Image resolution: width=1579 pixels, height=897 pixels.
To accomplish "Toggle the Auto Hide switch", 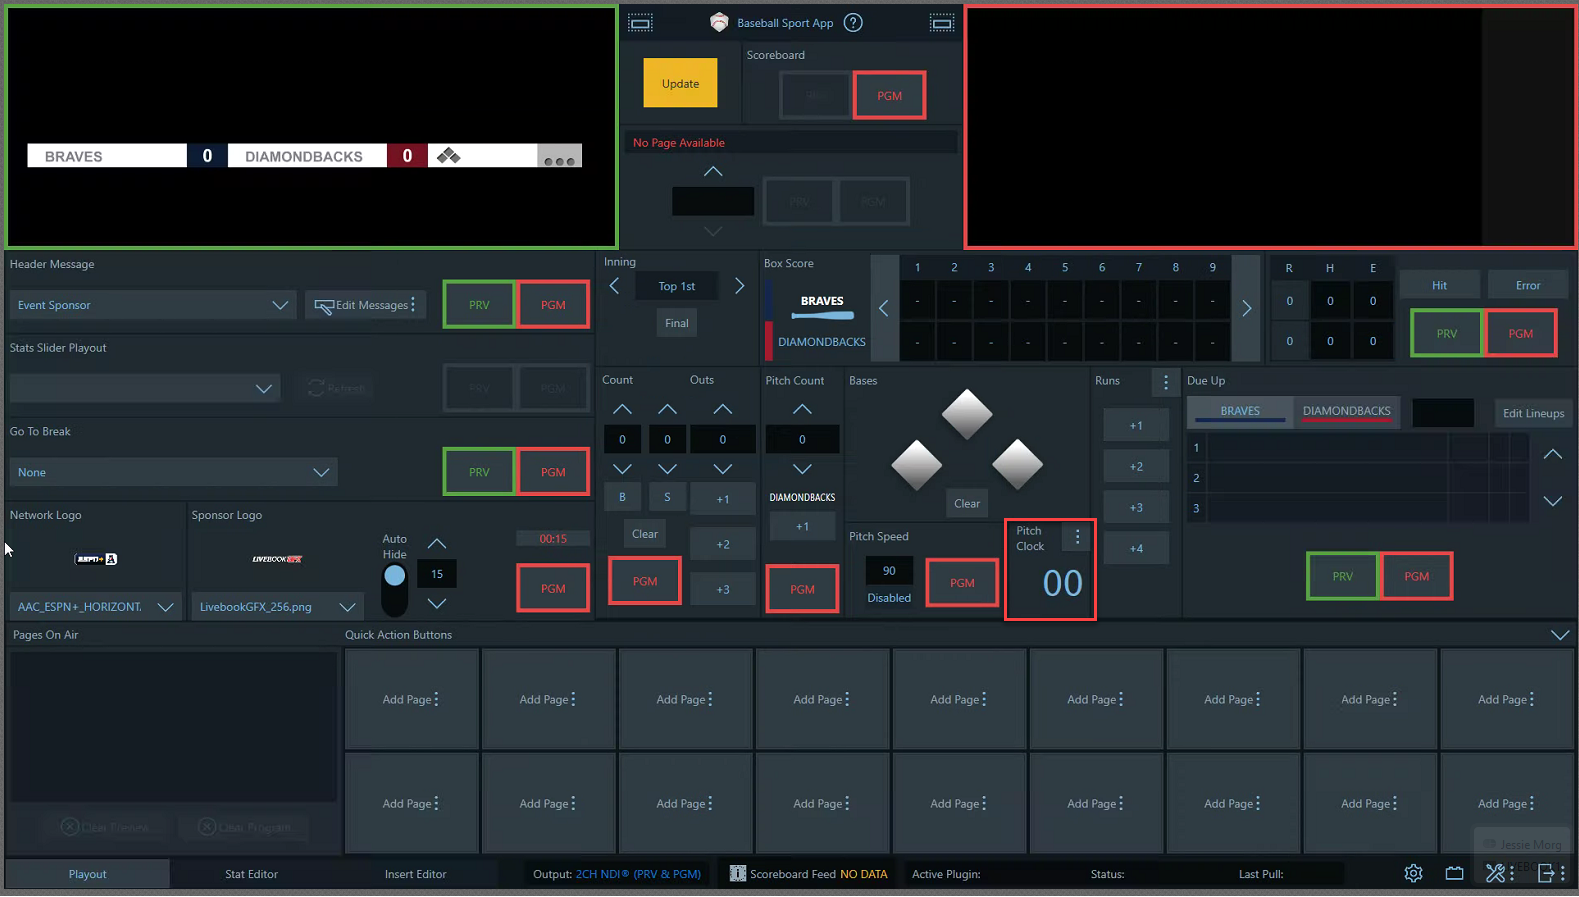I will coord(395,589).
